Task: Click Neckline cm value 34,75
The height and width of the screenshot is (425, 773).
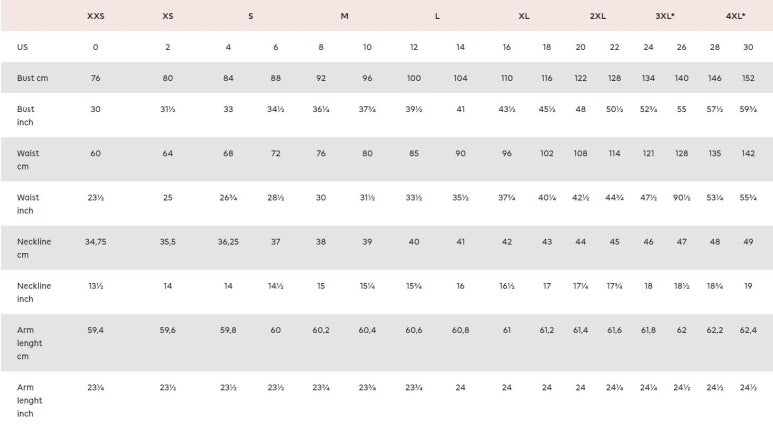Action: tap(96, 242)
